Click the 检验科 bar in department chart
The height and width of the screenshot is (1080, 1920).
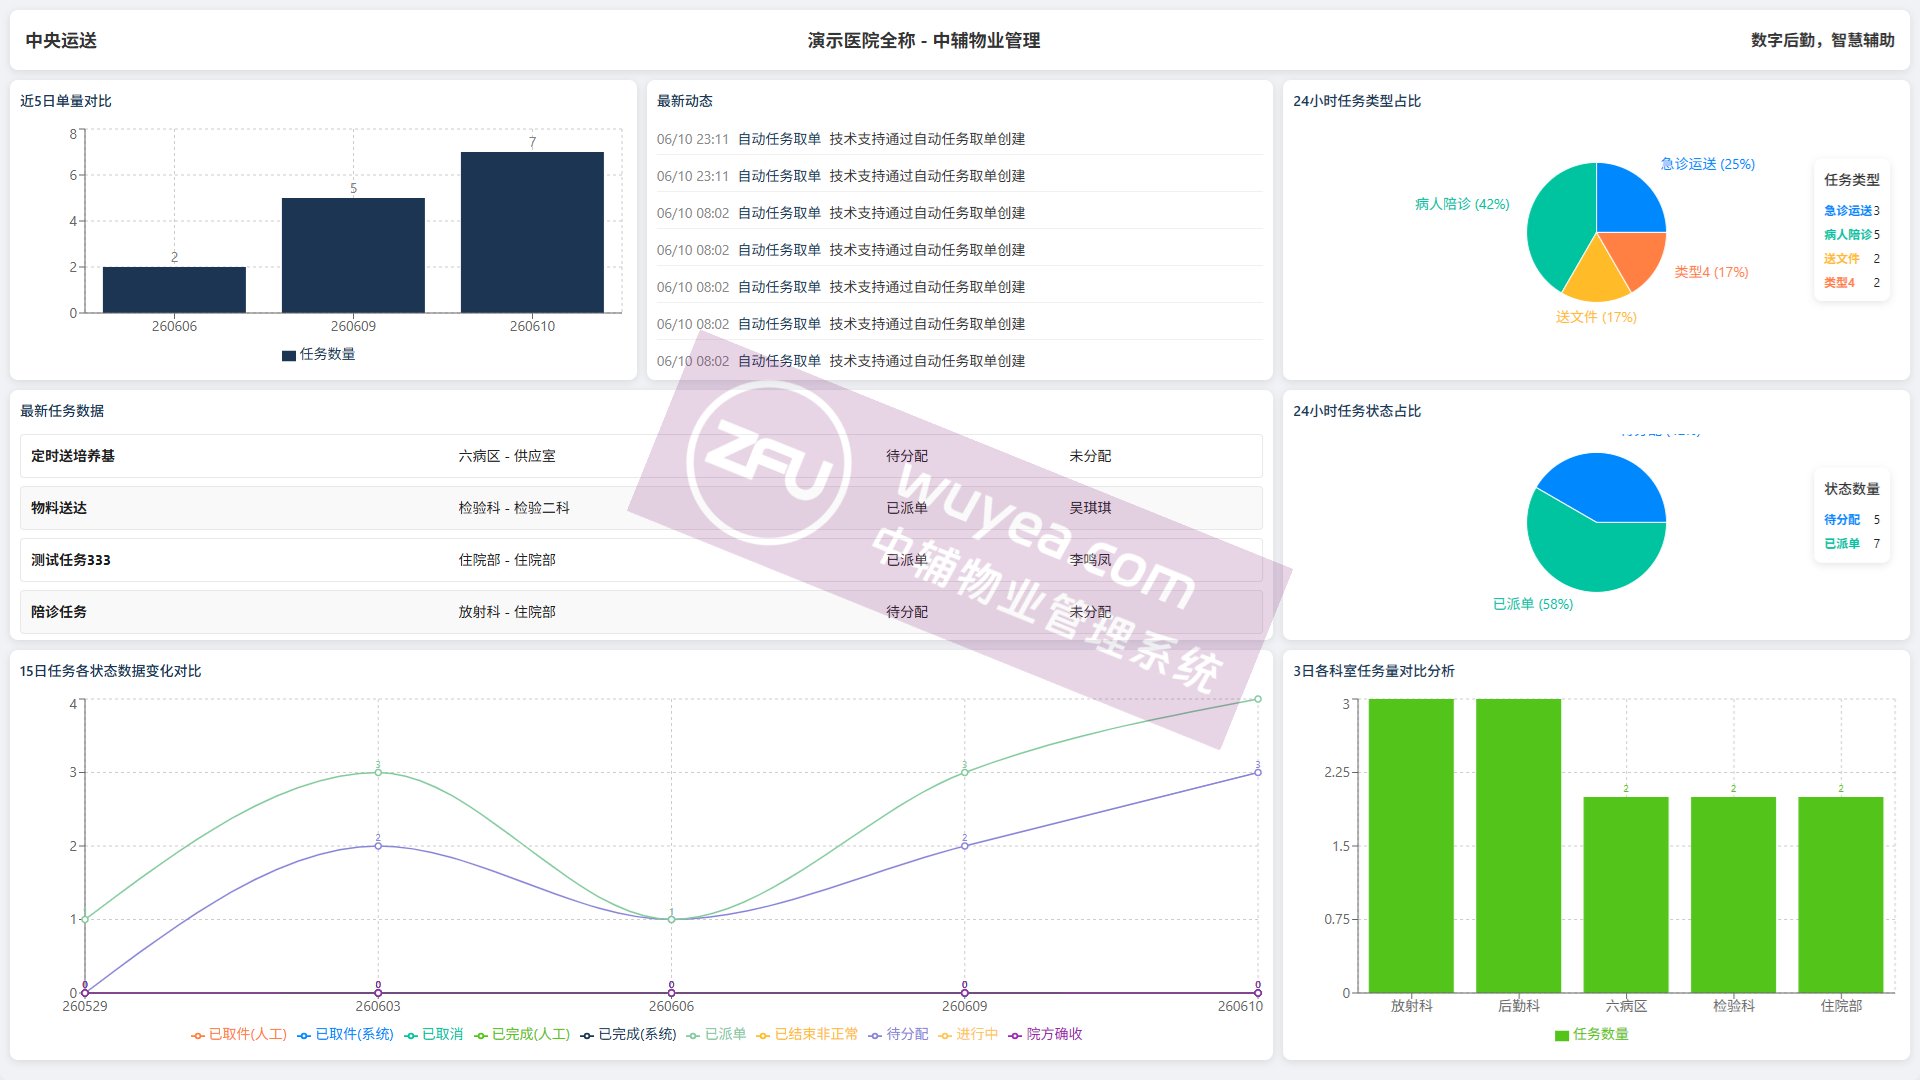click(x=1733, y=895)
